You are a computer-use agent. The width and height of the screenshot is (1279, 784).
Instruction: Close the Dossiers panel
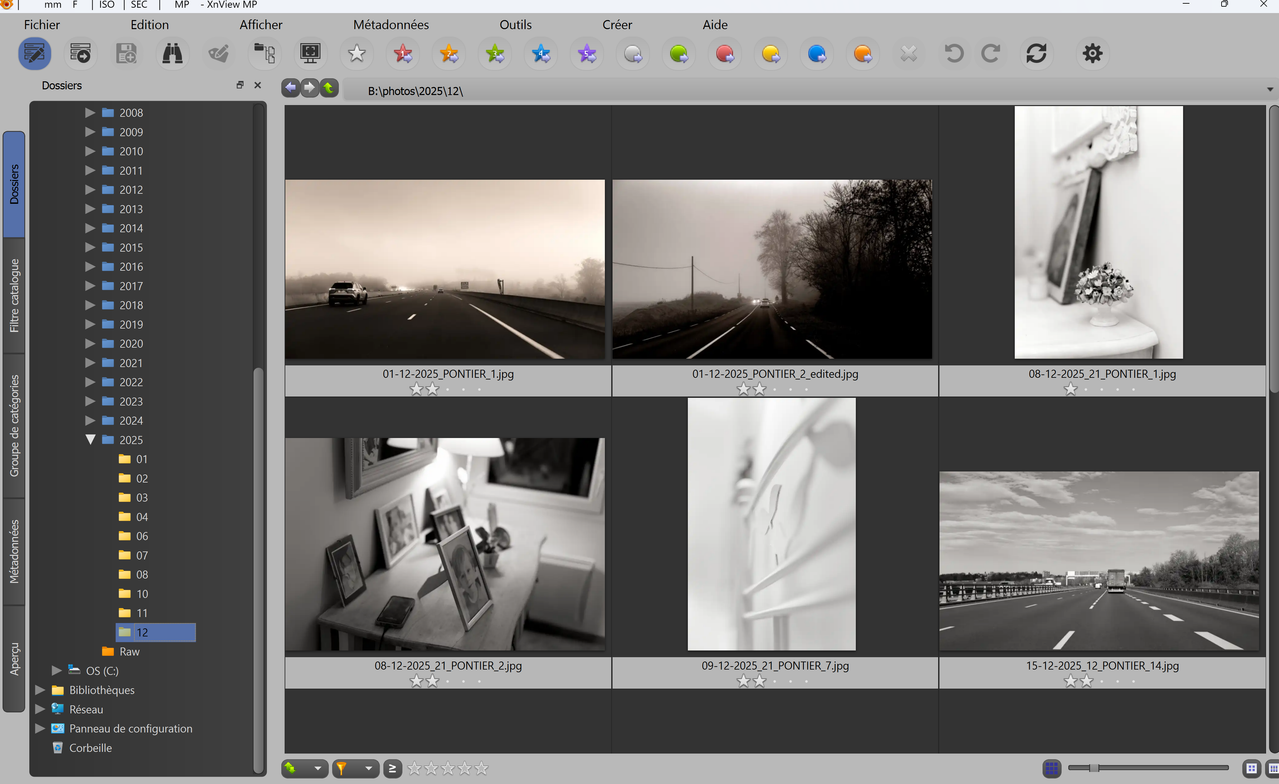[x=258, y=85]
